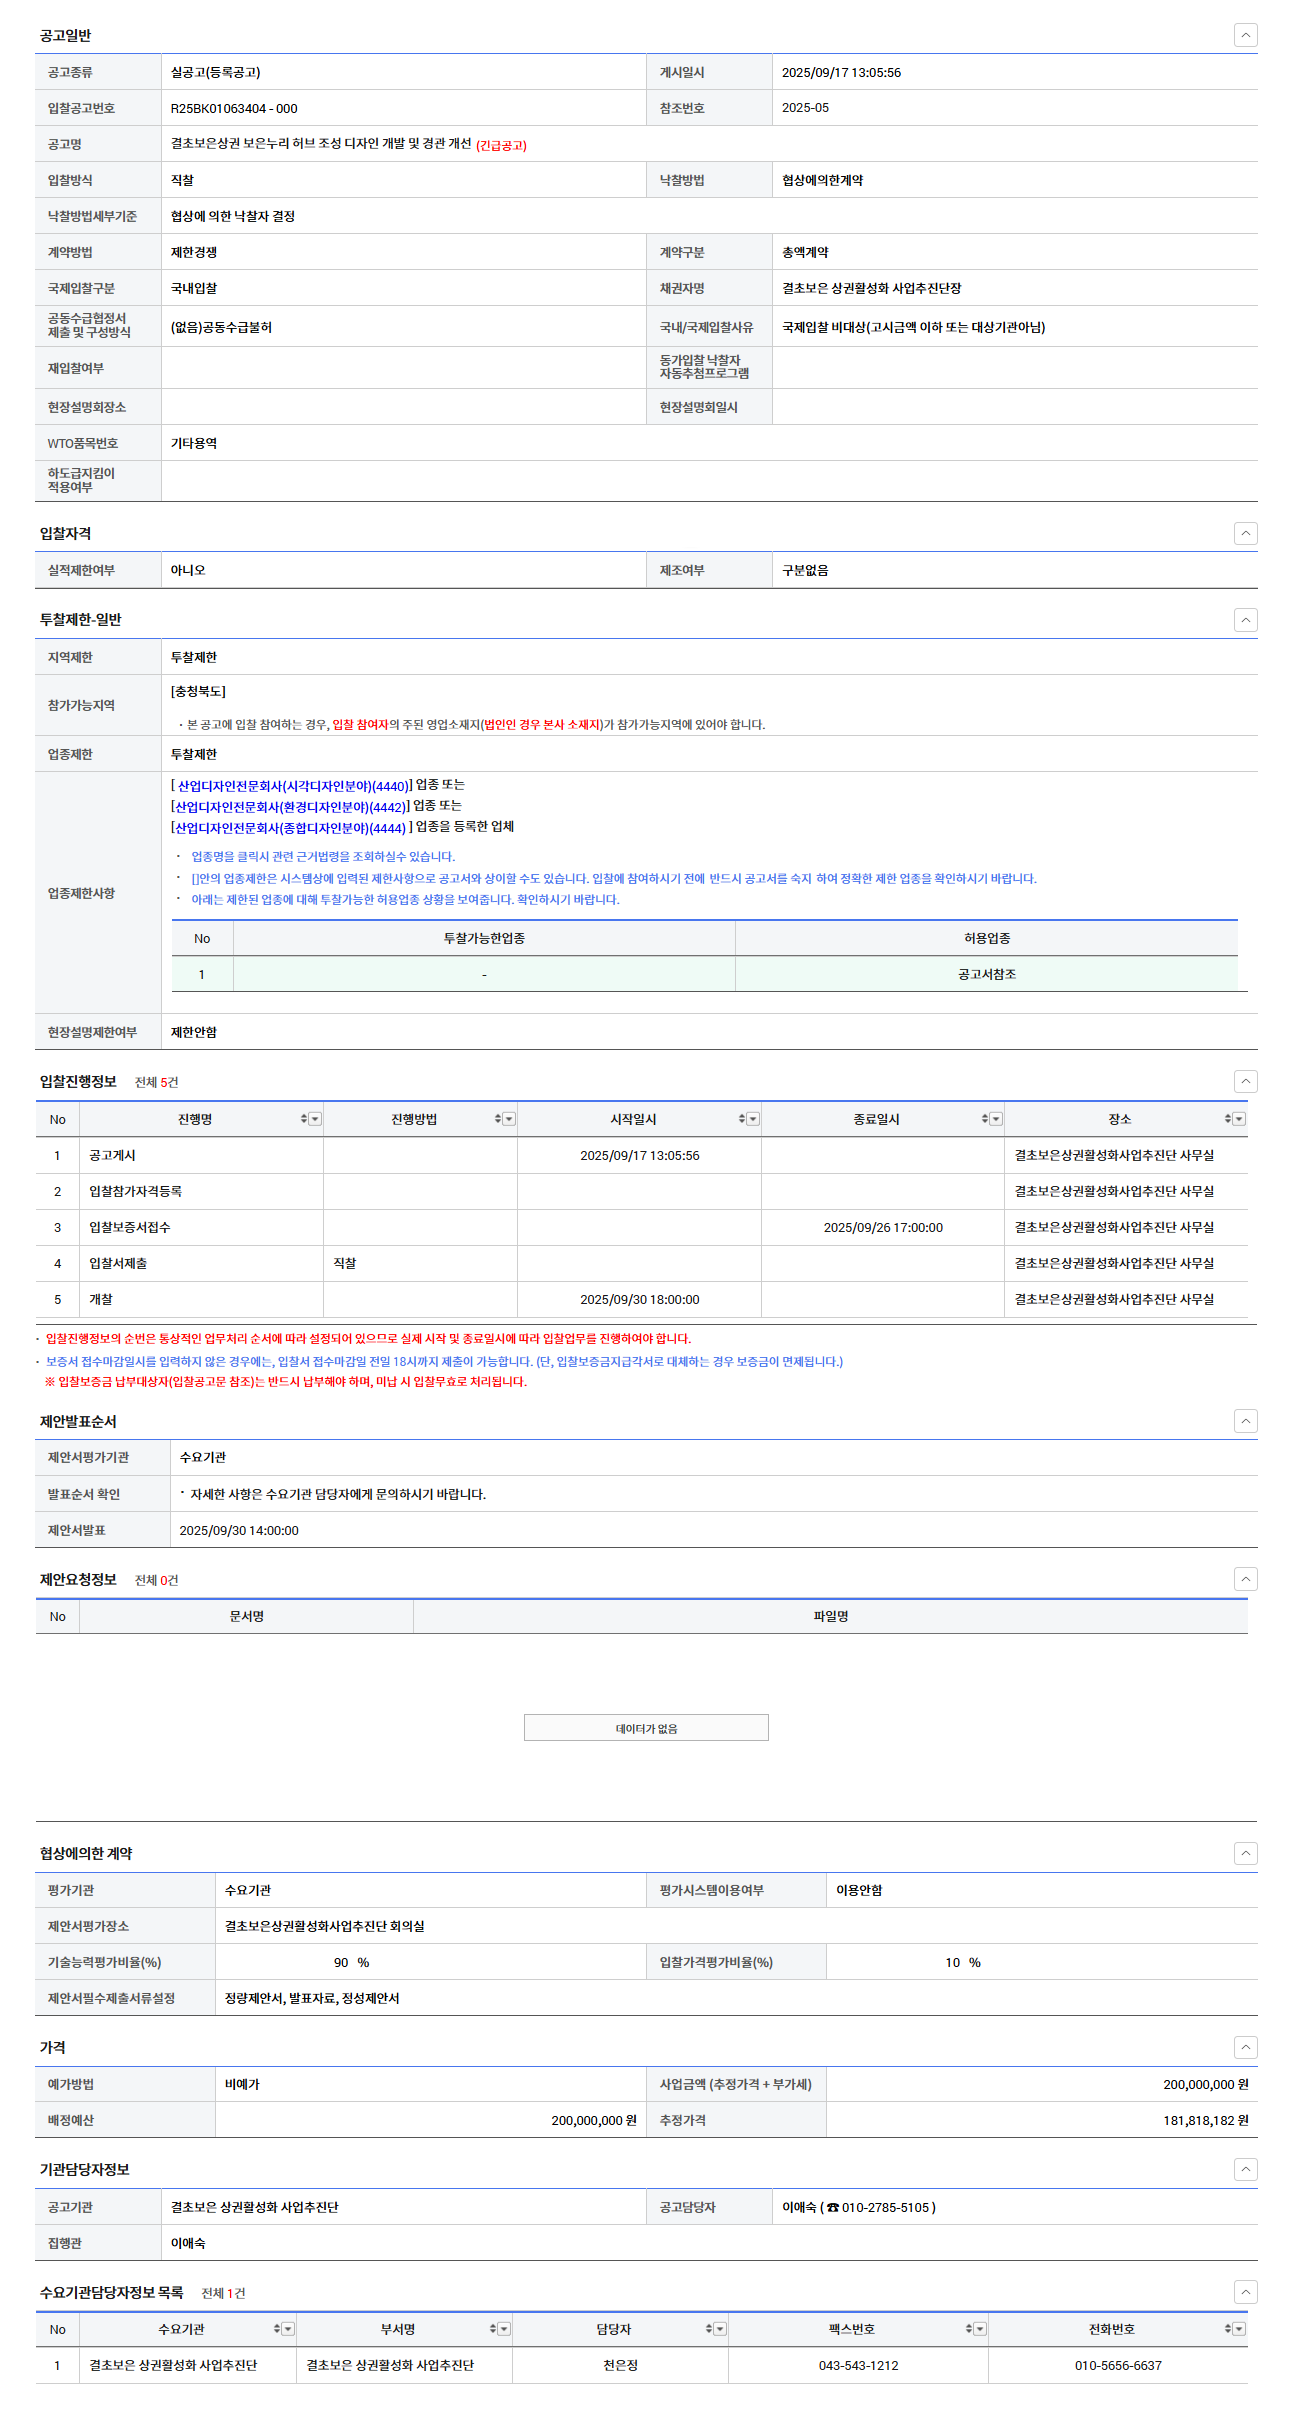Collapse the 투찰제한-일반 section
Screen dimensions: 1298x2428
[x=1245, y=620]
